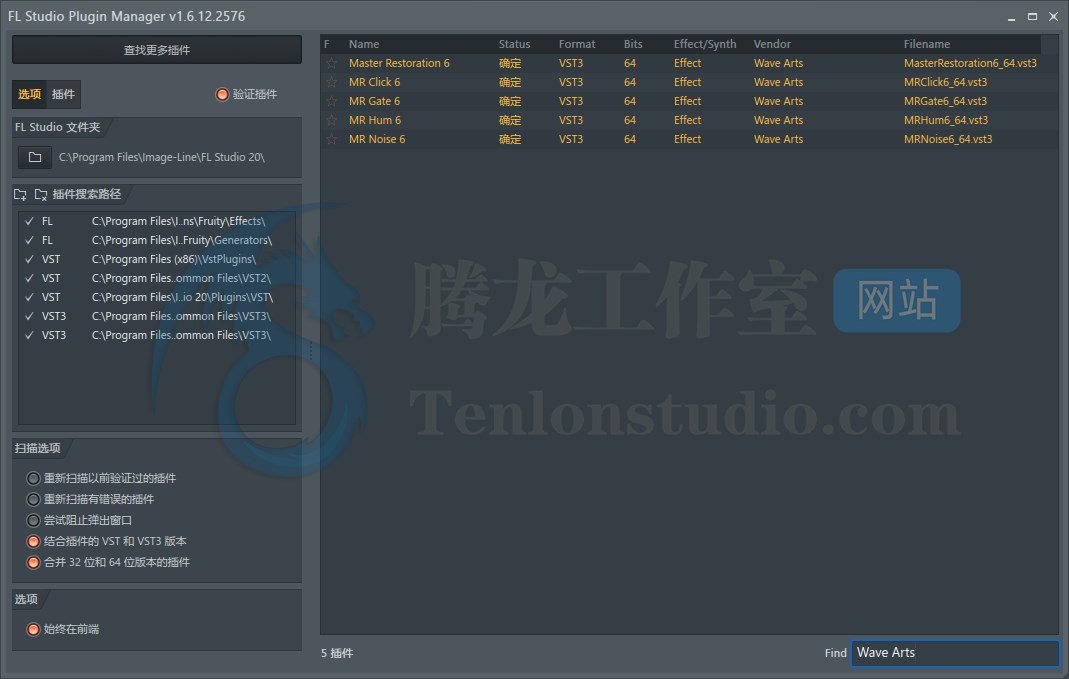Toggle rescan previously verified plugins option

[x=33, y=479]
